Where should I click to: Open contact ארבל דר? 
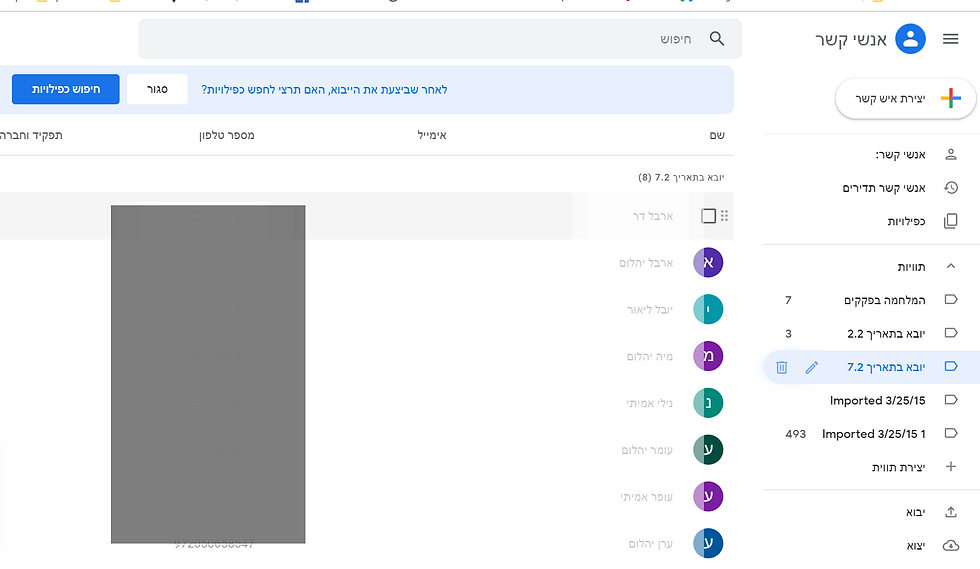[x=652, y=216]
